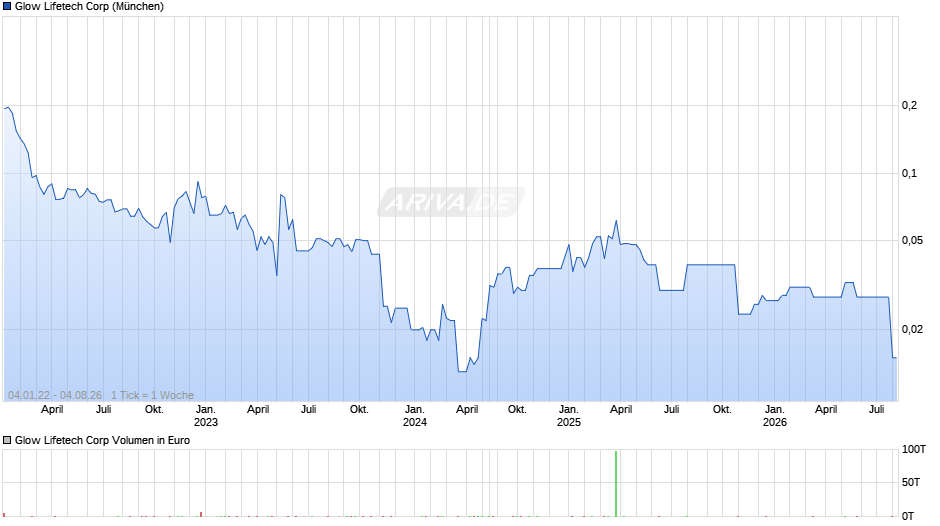Click the price line's final drop at chart end
Viewport: 940px width, 526px height.
click(891, 327)
